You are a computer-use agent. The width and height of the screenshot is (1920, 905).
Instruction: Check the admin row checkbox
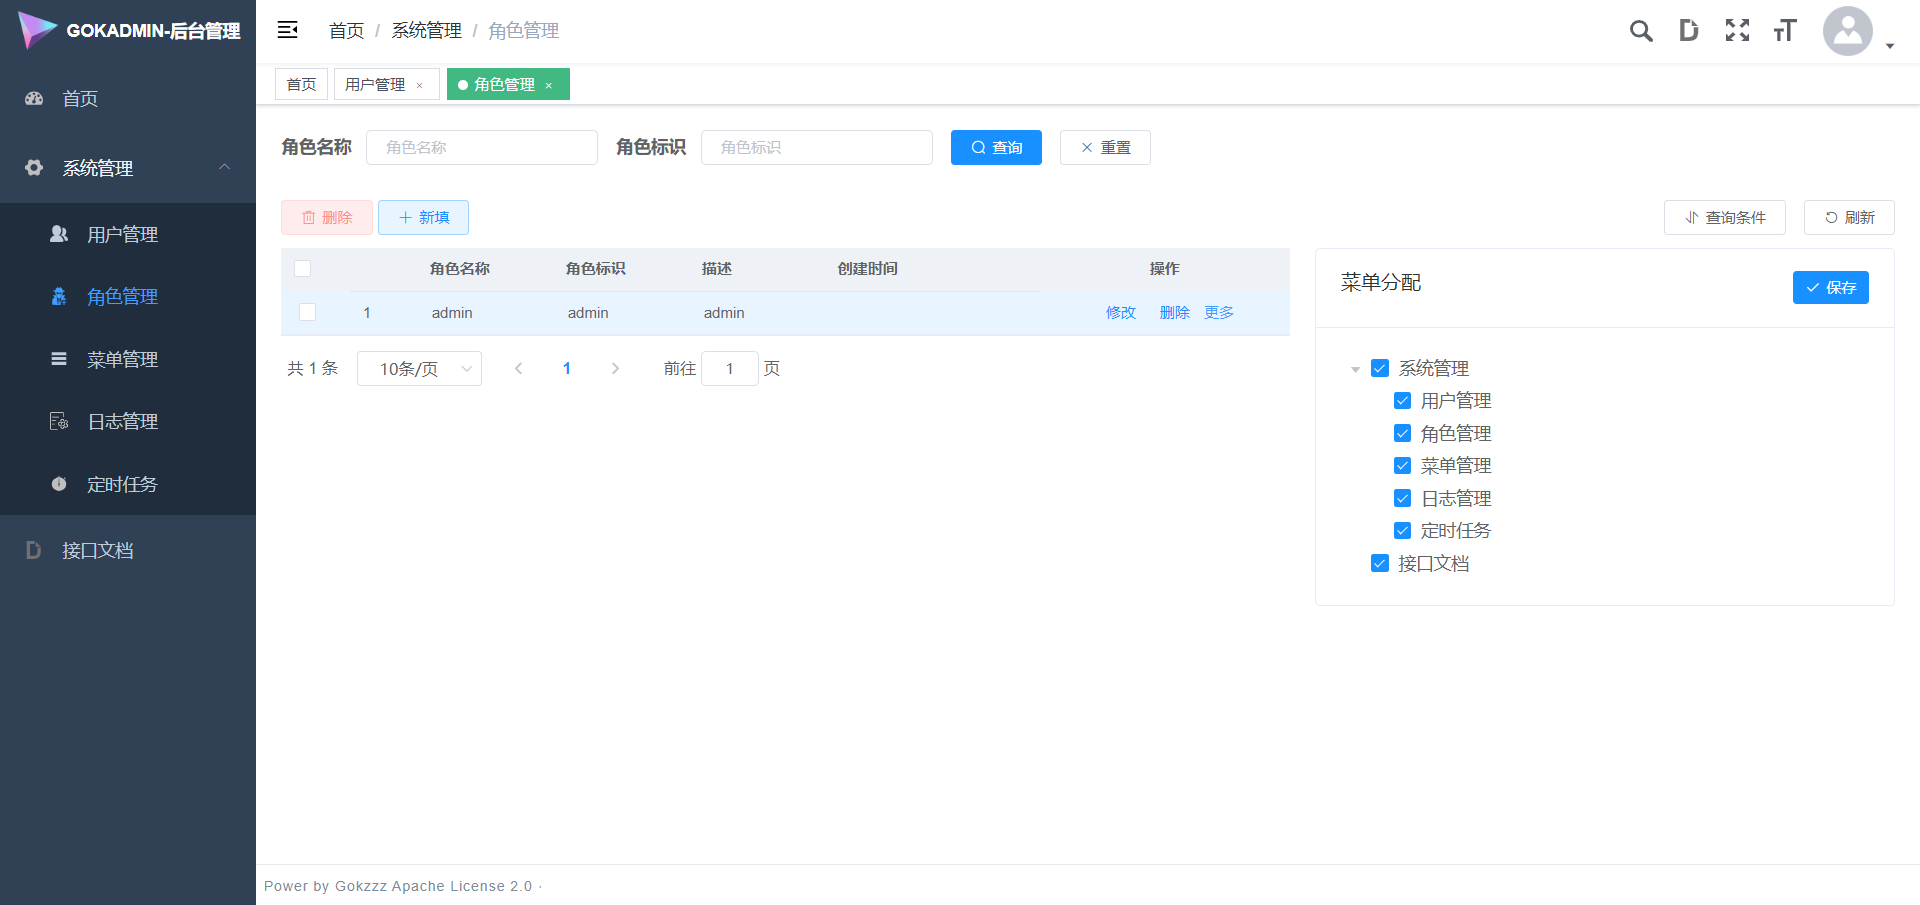pyautogui.click(x=308, y=313)
